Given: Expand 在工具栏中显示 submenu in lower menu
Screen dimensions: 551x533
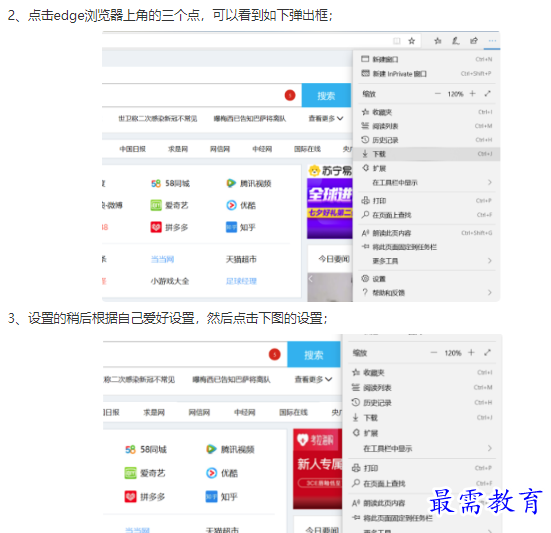Looking at the screenshot, I should (x=422, y=448).
